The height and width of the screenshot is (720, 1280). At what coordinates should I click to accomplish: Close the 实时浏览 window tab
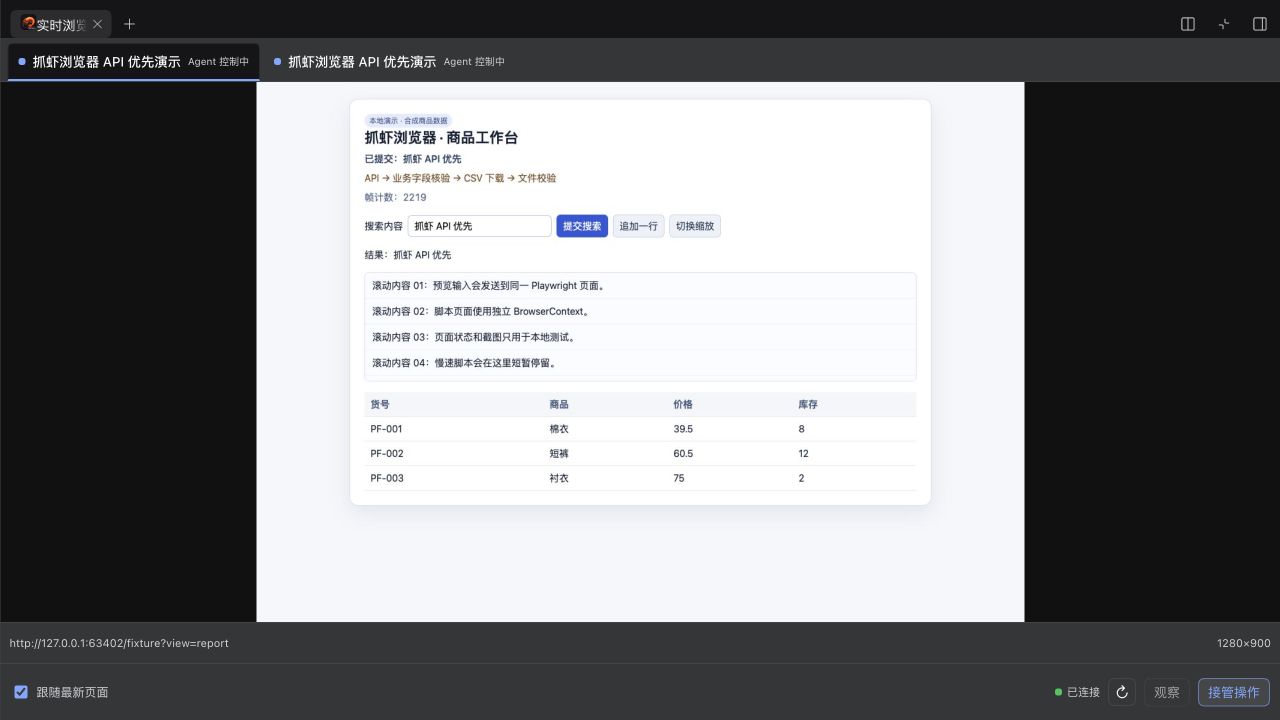click(x=97, y=24)
